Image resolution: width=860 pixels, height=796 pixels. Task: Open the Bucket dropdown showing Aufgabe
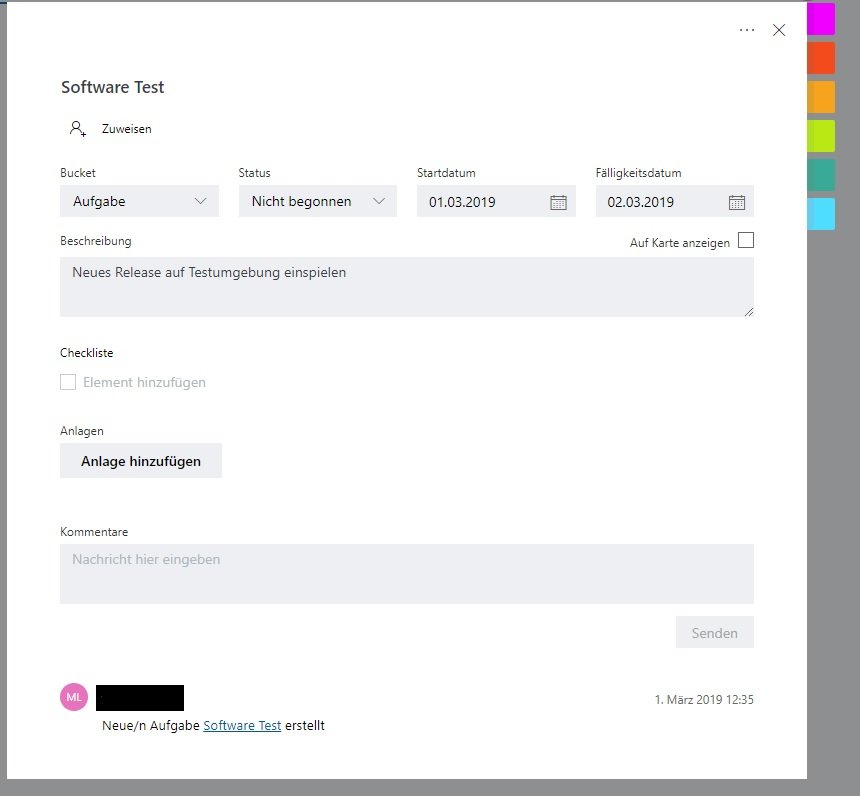pyautogui.click(x=139, y=201)
